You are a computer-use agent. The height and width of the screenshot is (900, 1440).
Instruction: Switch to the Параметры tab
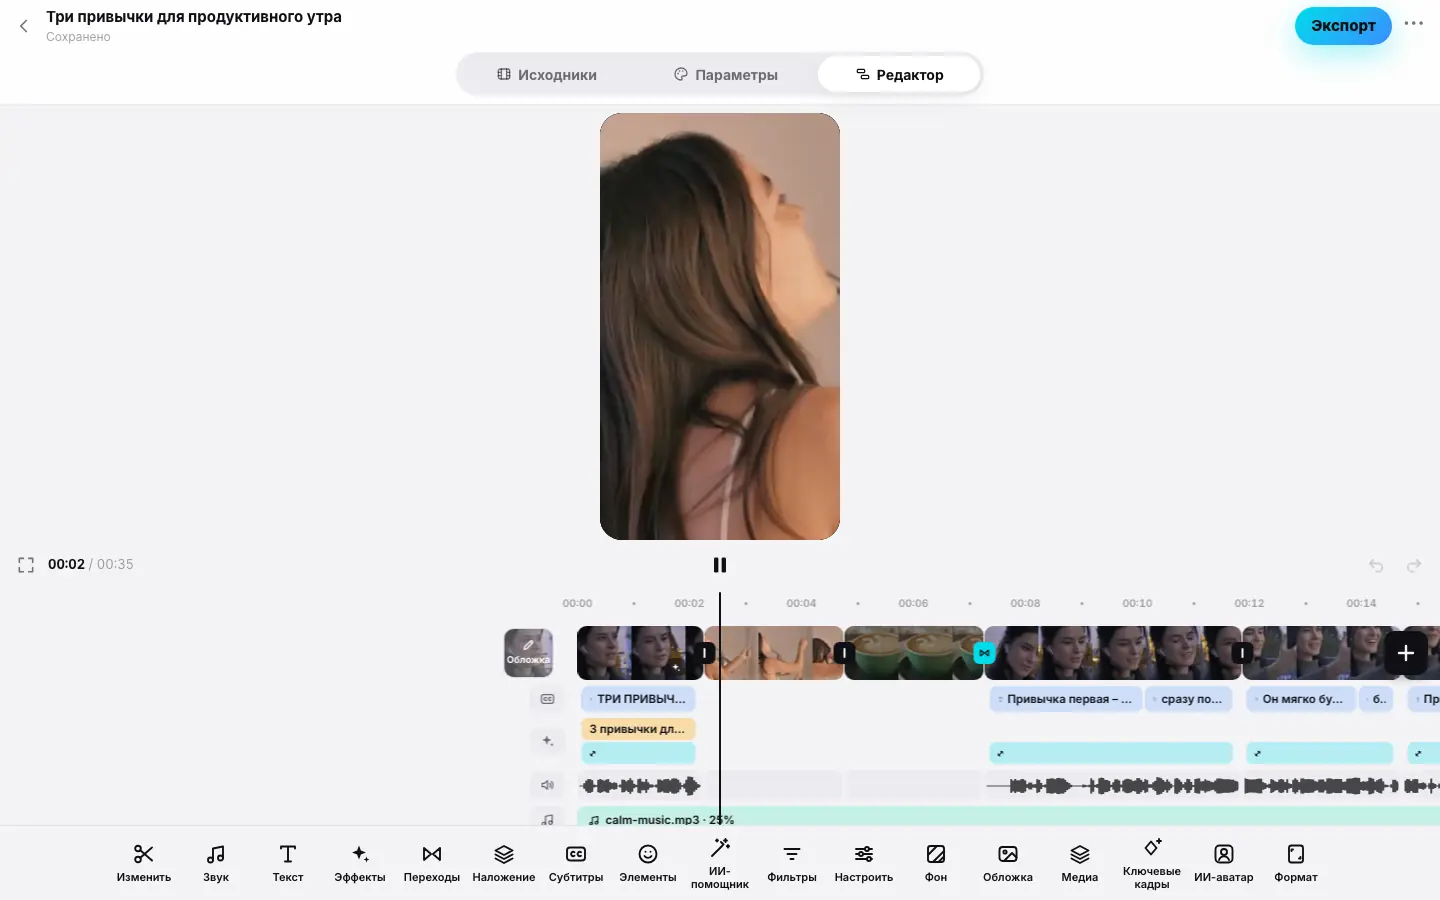click(x=726, y=75)
